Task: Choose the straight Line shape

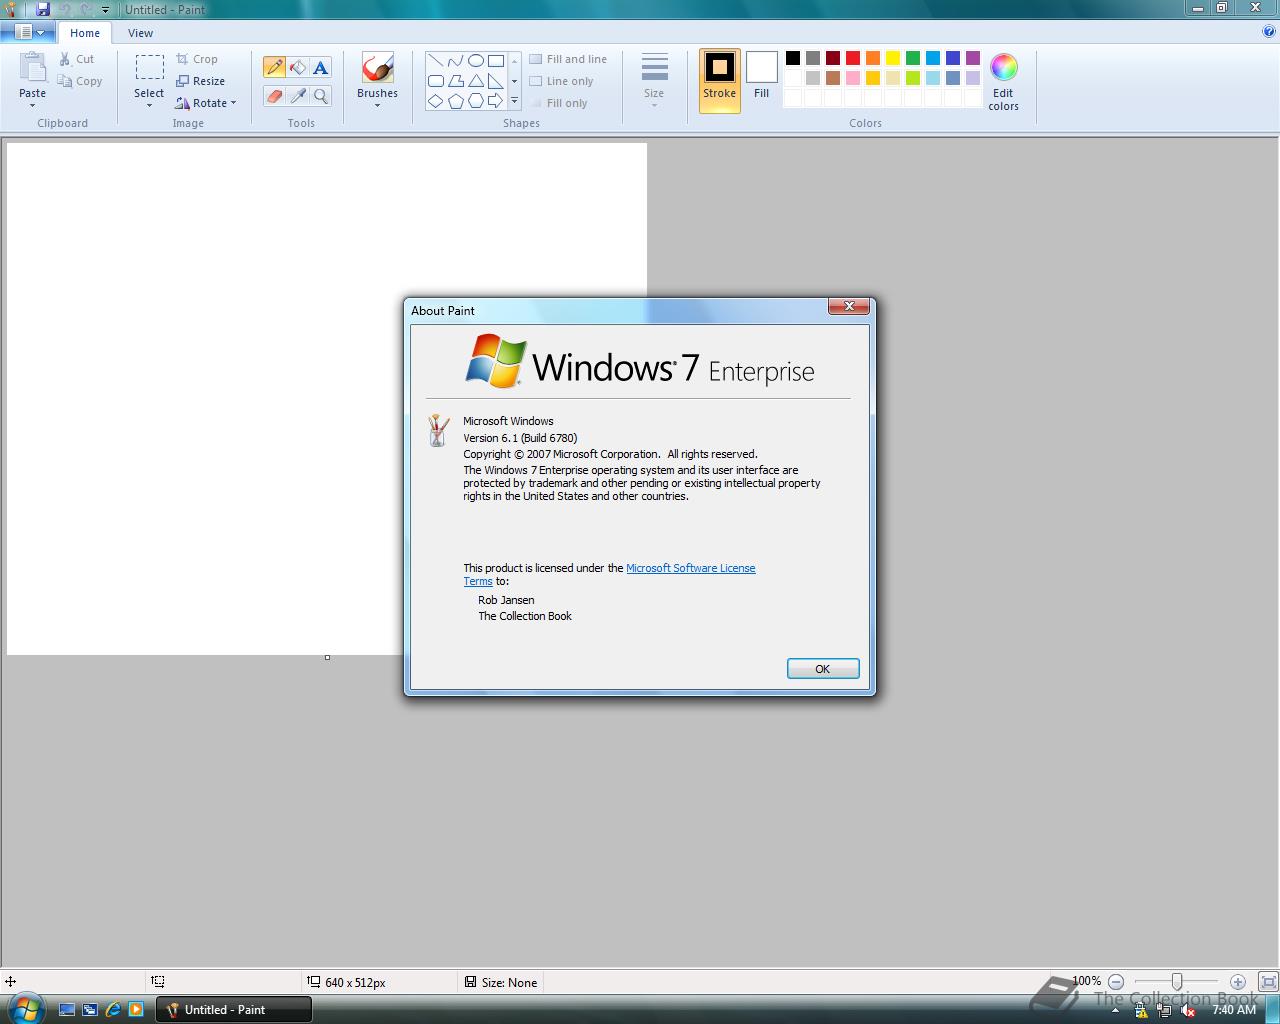Action: point(436,60)
